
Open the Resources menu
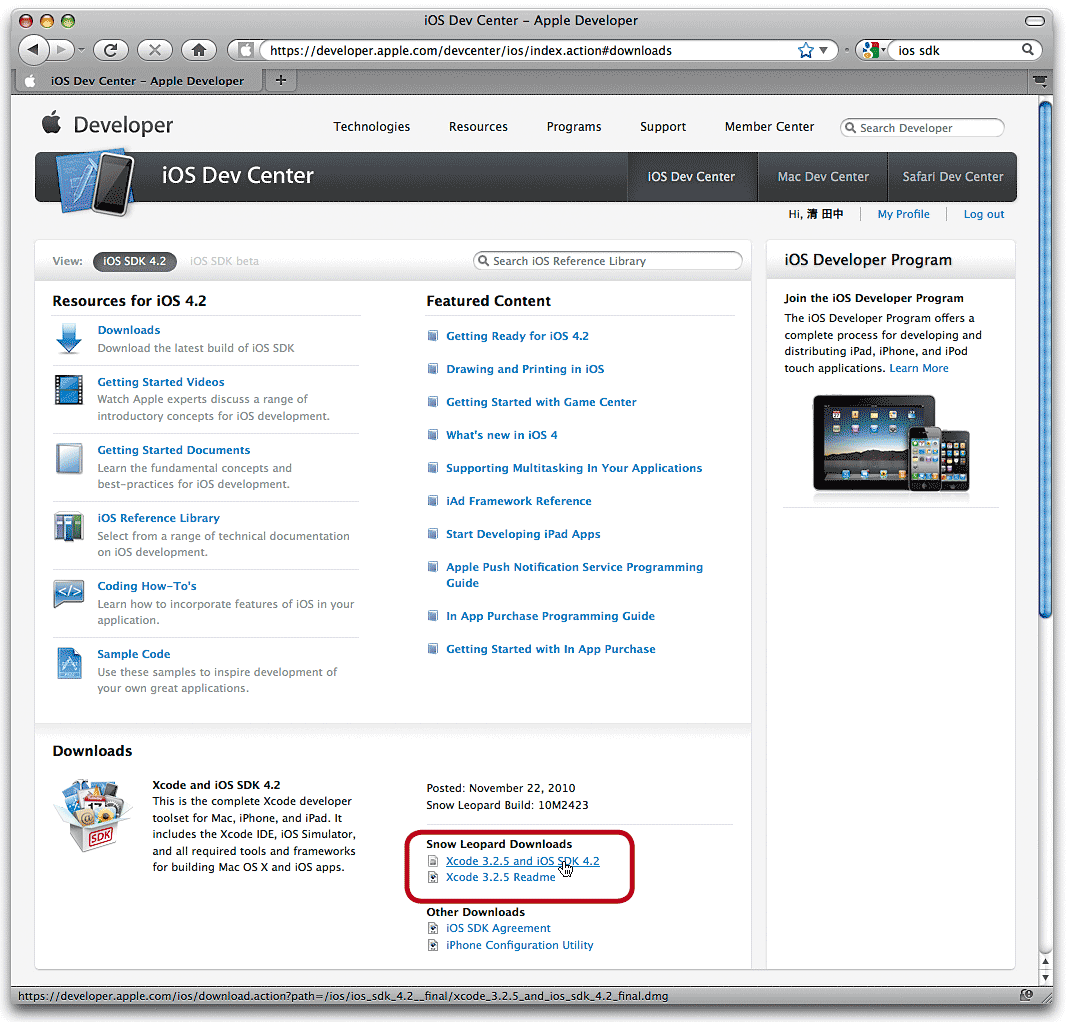[478, 127]
